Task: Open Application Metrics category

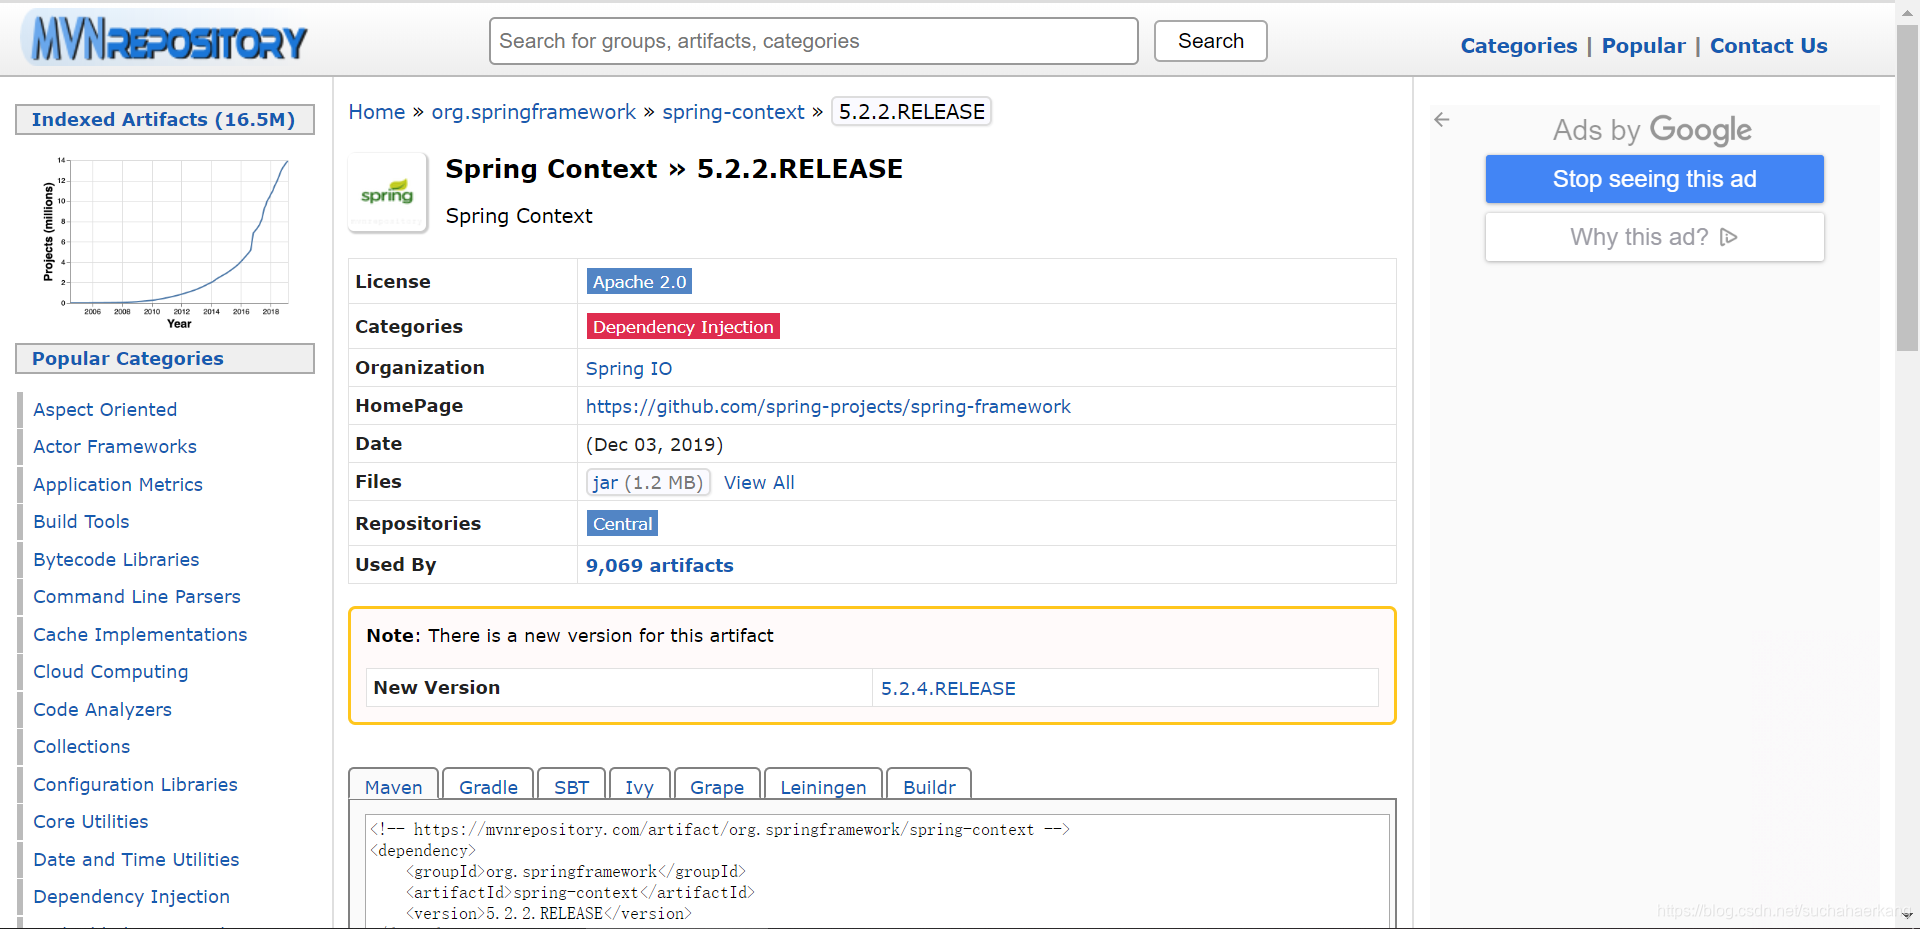Action: (118, 484)
